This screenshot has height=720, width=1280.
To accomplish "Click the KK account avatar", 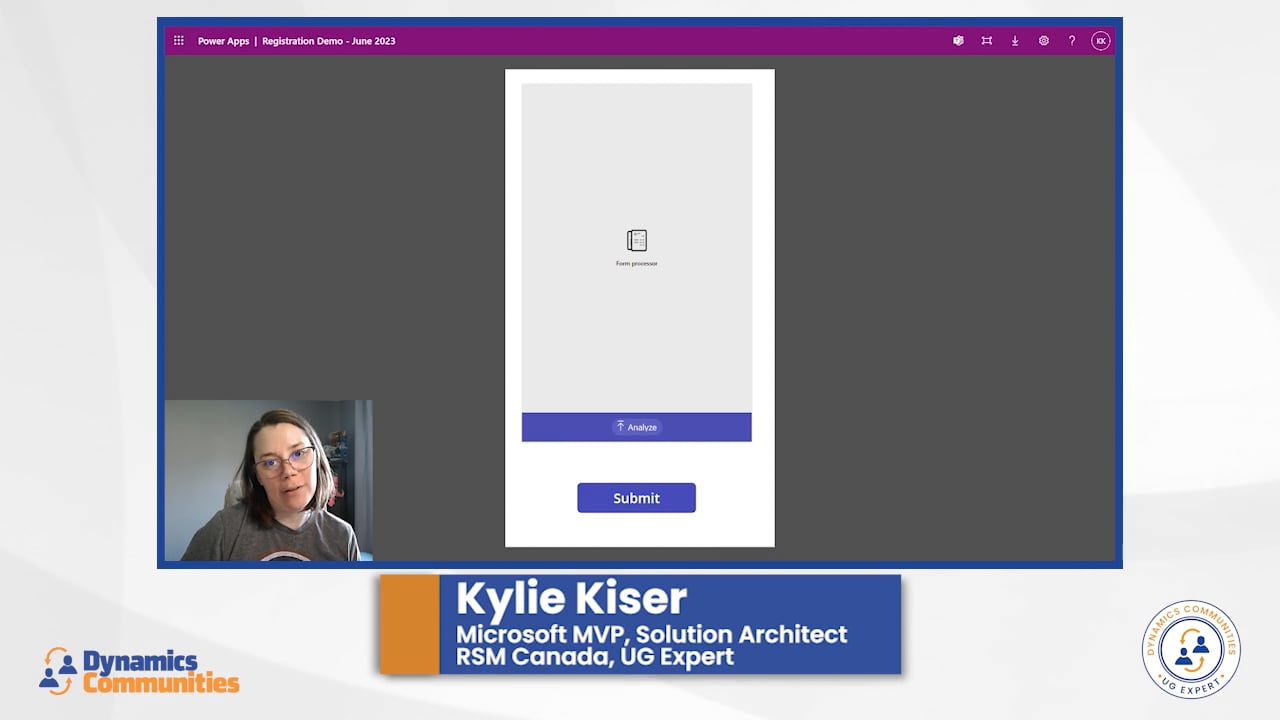I will coord(1100,40).
